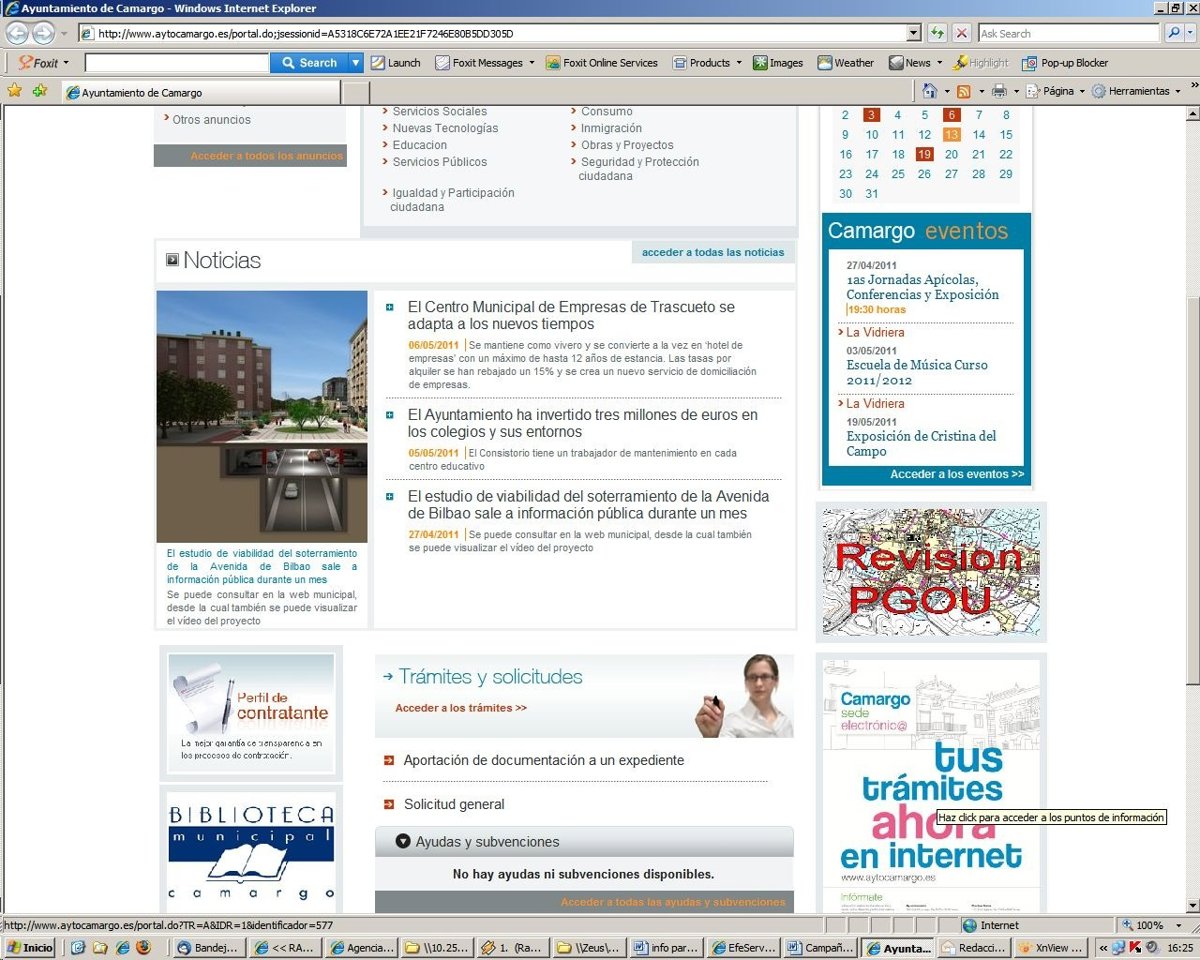Click the 'acceder a todas las noticias' link
Screen dimensions: 1200x960
(713, 252)
